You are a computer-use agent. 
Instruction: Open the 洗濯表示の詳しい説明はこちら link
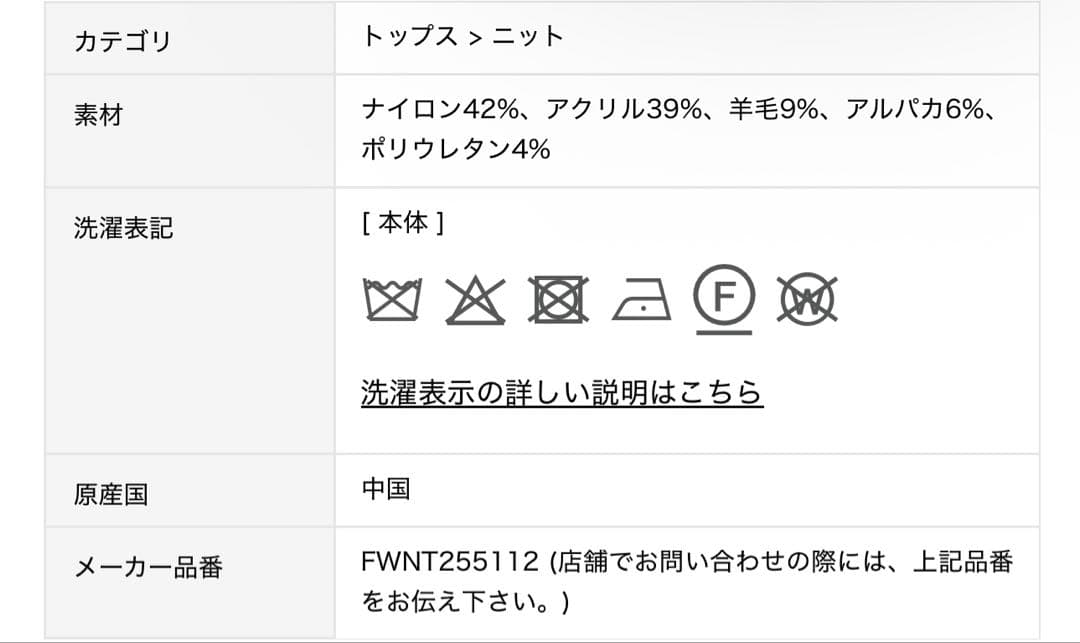pyautogui.click(x=561, y=392)
